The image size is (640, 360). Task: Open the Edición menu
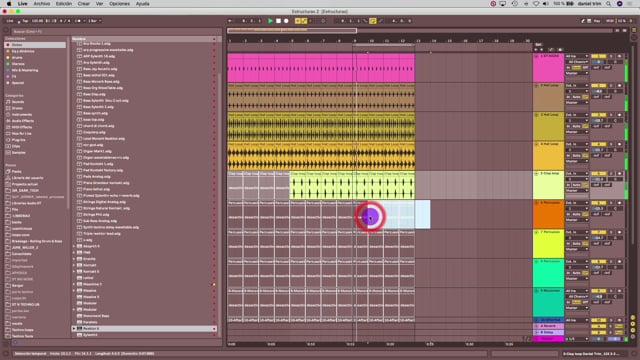click(x=64, y=4)
